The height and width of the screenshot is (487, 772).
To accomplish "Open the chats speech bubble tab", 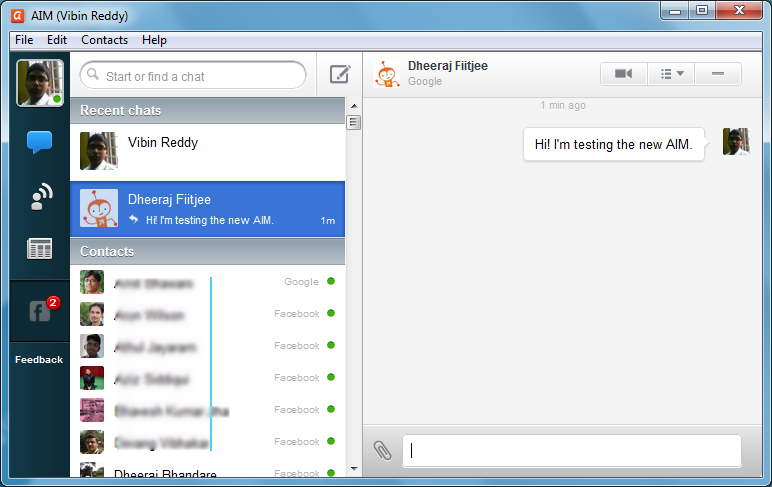I will (39, 142).
